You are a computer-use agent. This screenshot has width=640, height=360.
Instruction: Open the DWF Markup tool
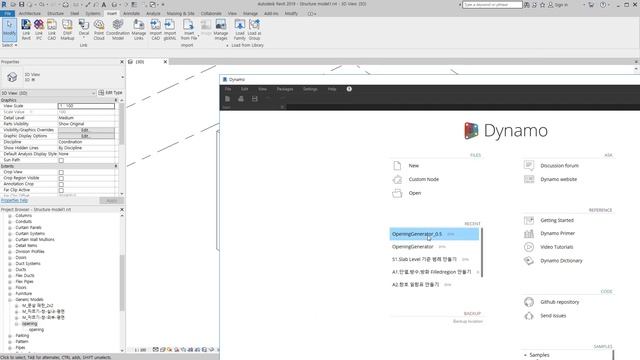(x=67, y=30)
